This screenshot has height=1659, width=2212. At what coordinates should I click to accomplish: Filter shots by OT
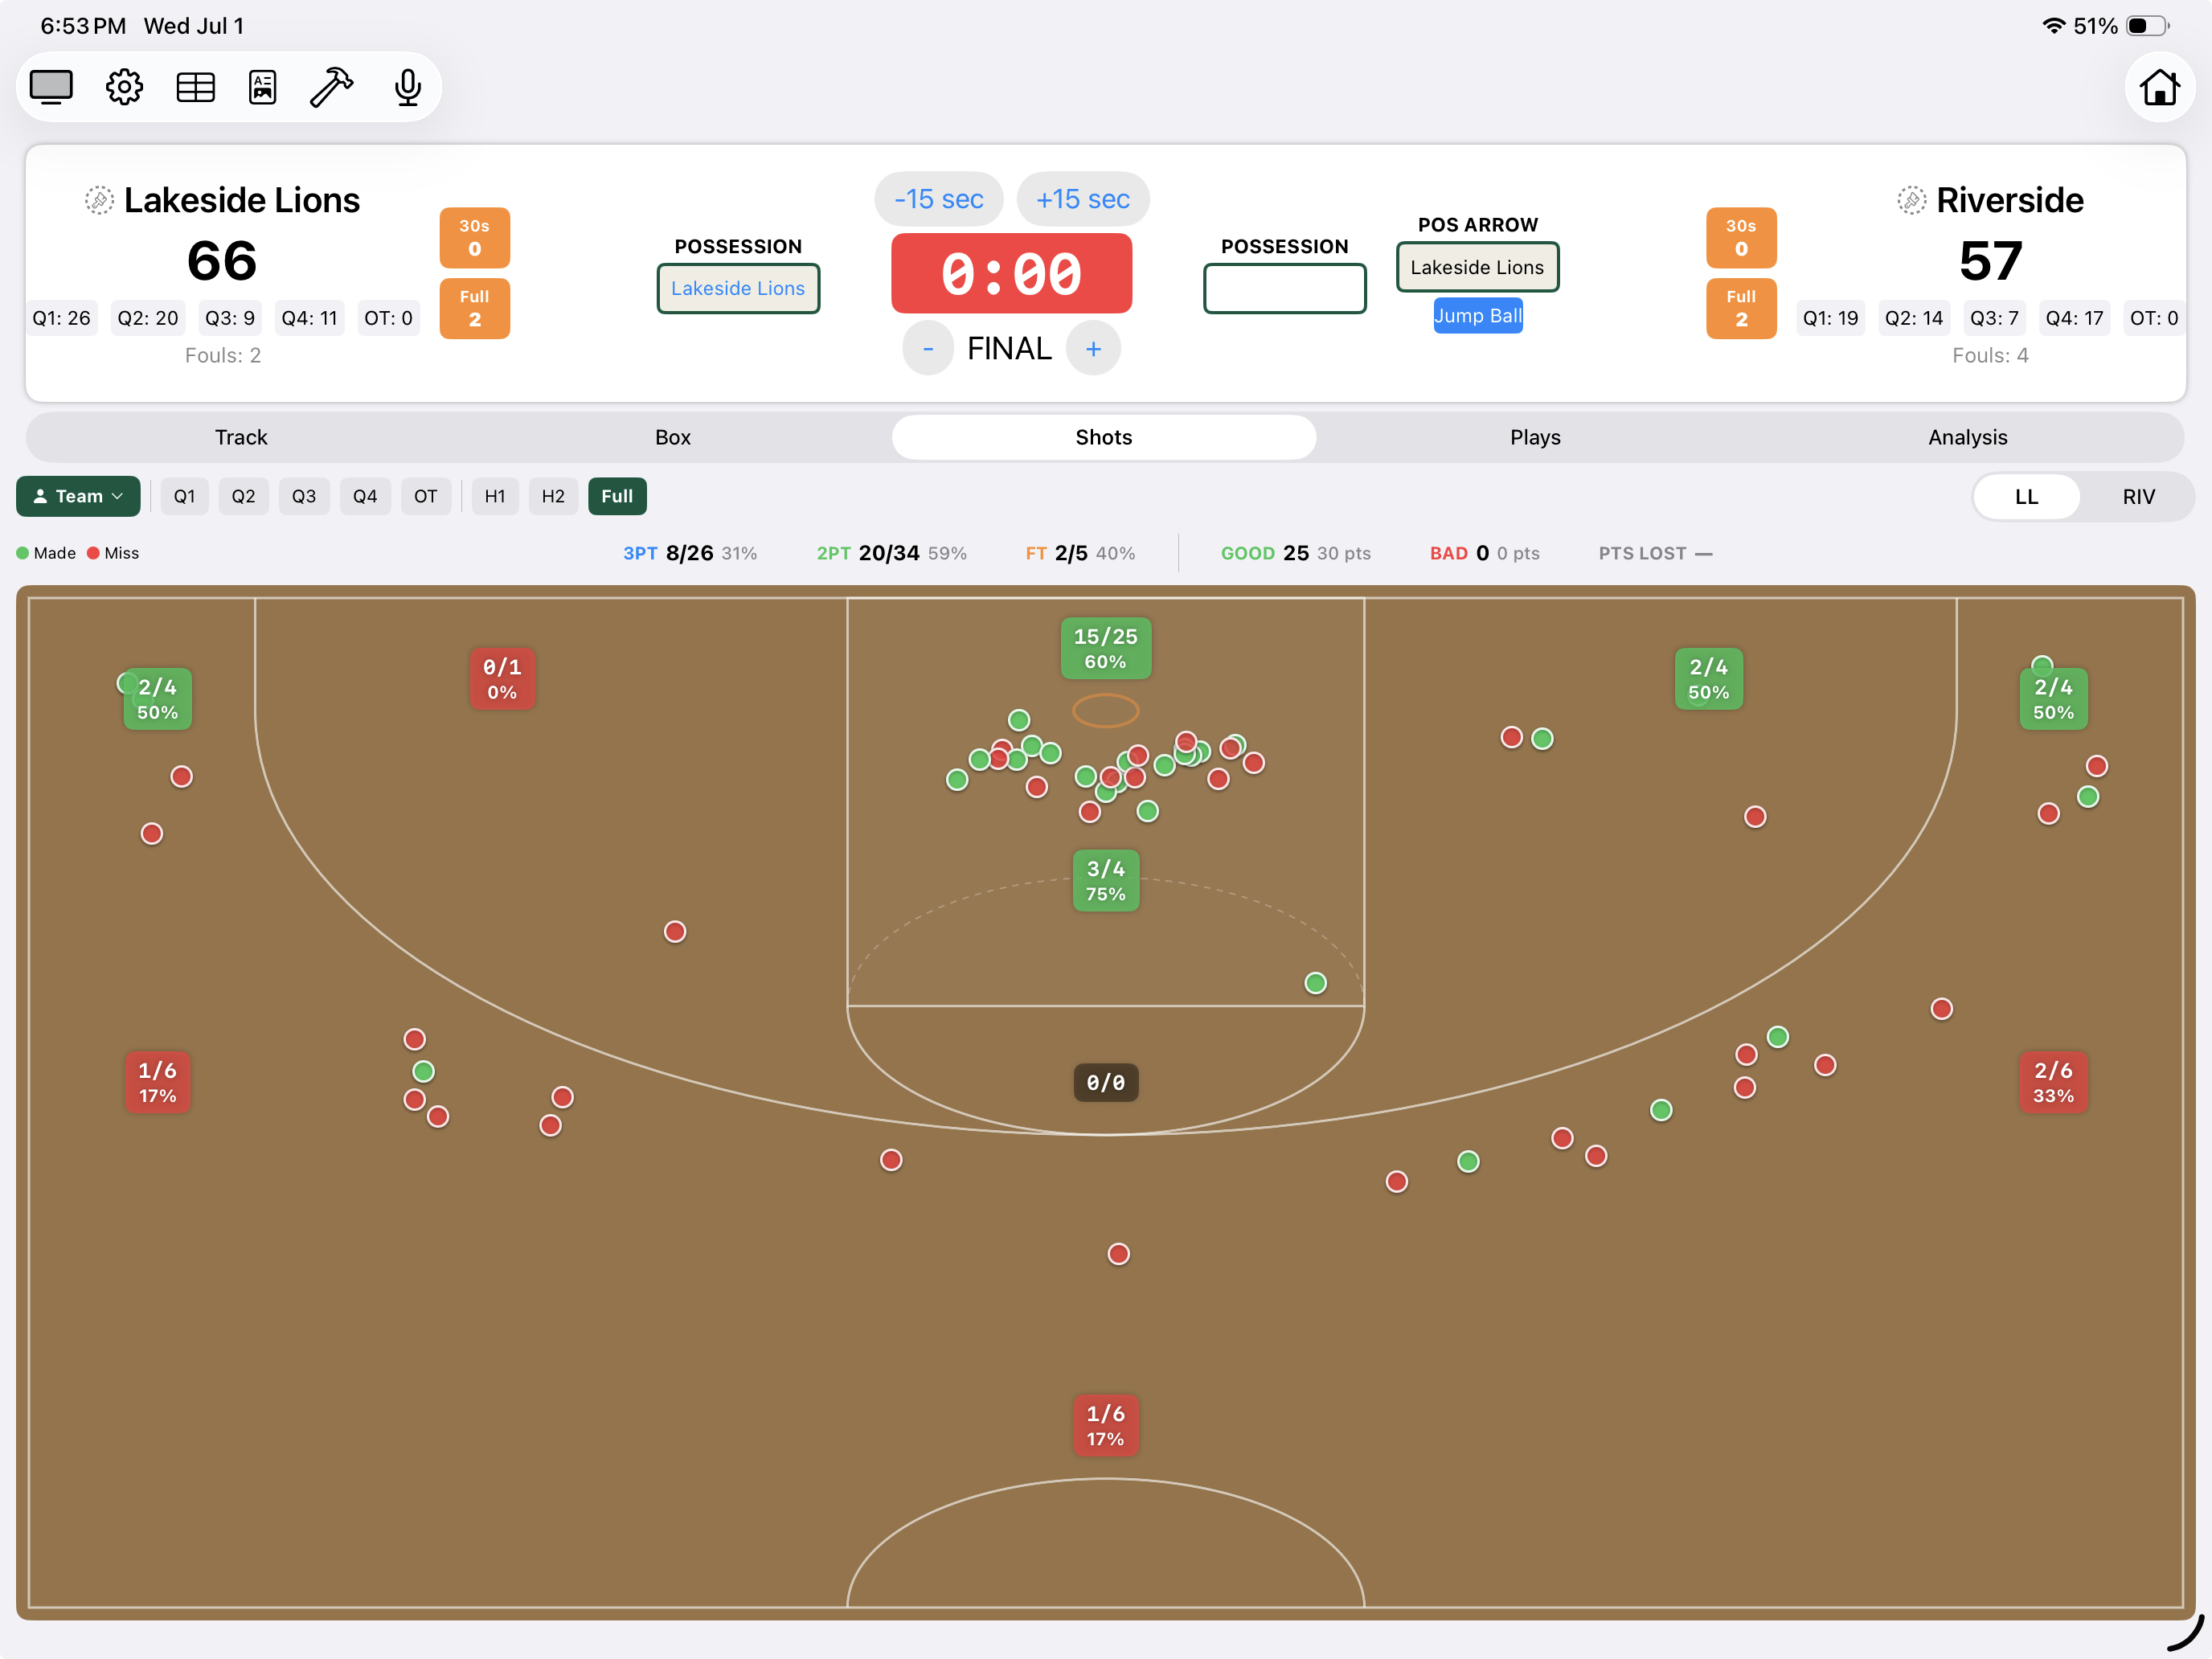425,496
